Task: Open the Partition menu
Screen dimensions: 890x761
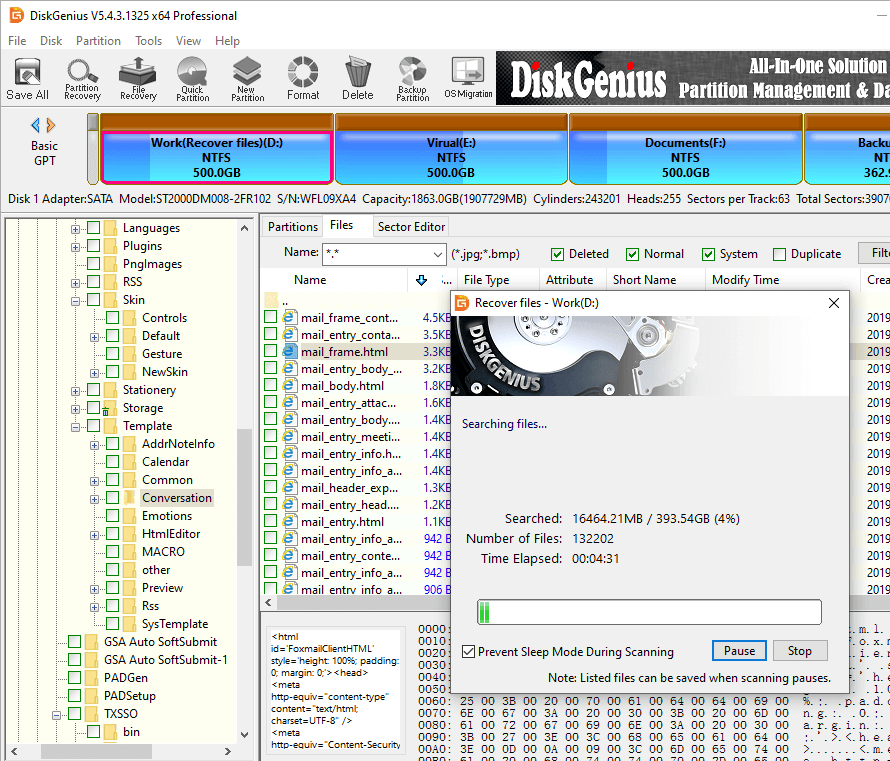Action: coord(98,41)
